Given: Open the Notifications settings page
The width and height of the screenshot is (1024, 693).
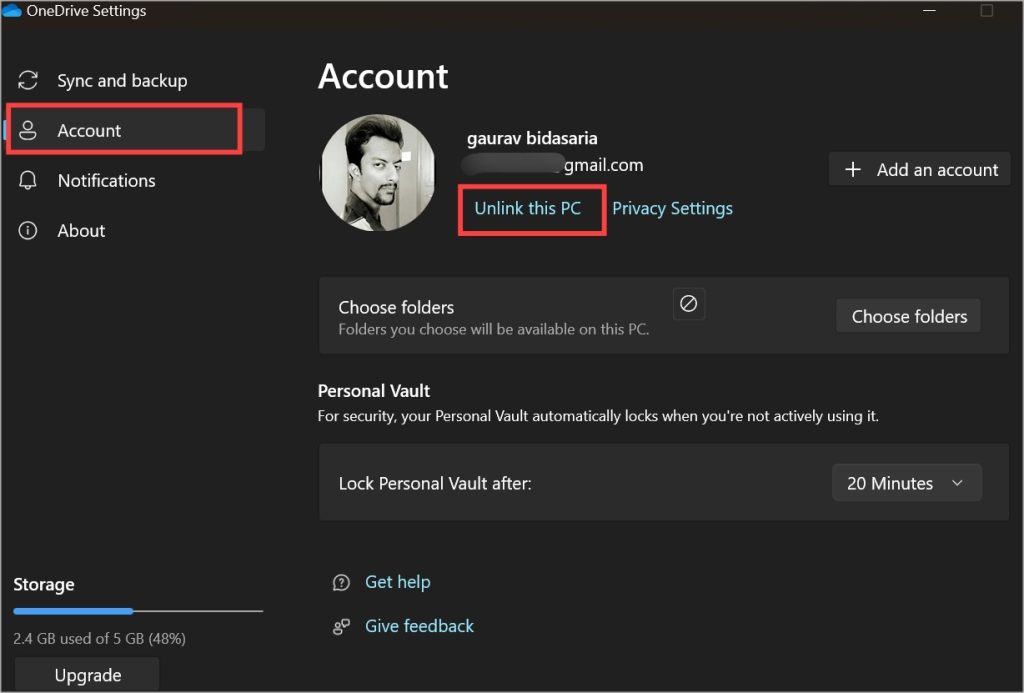Looking at the screenshot, I should 106,181.
